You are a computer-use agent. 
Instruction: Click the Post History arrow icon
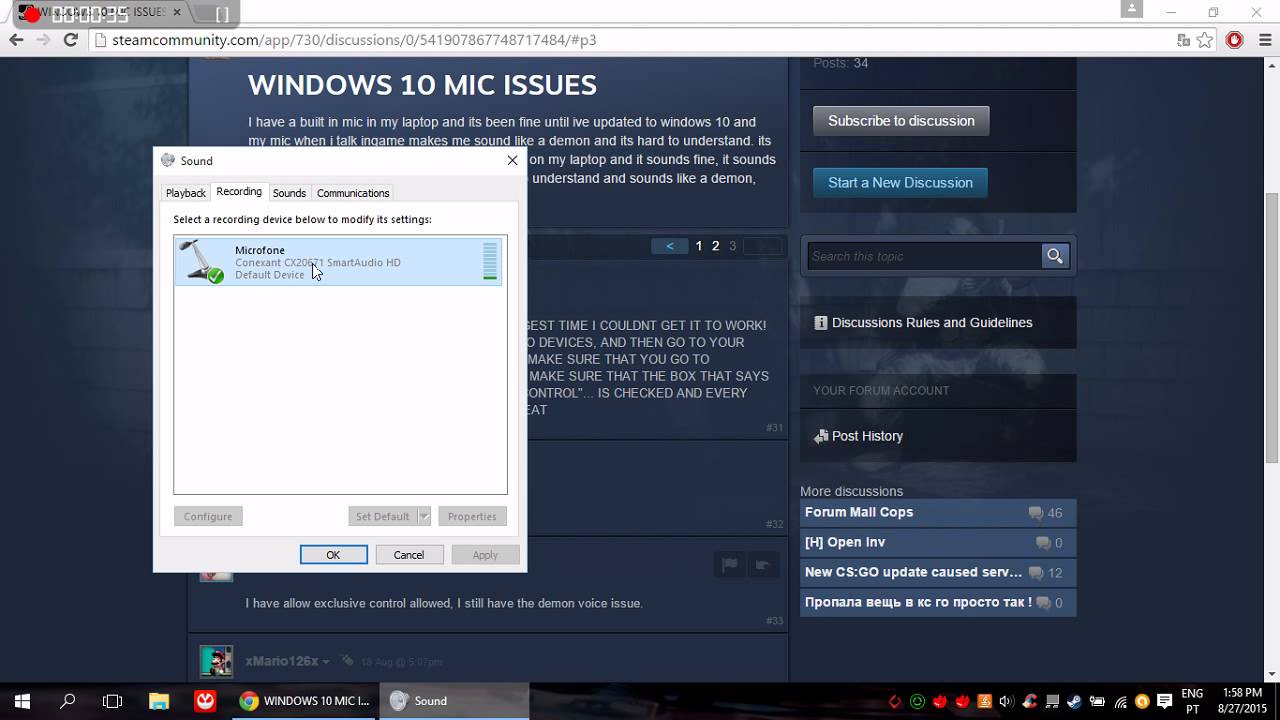(x=821, y=436)
